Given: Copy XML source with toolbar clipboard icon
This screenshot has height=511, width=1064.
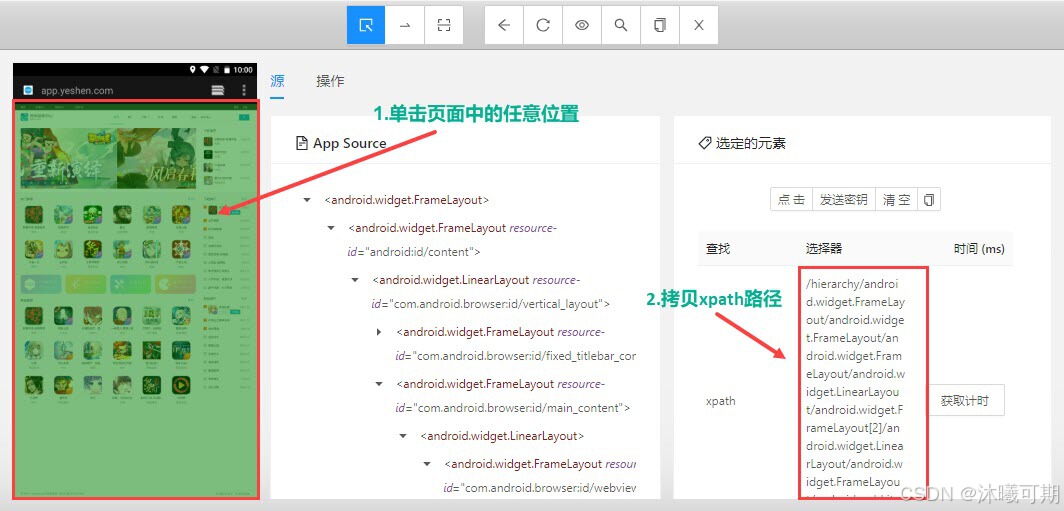Looking at the screenshot, I should pos(660,25).
